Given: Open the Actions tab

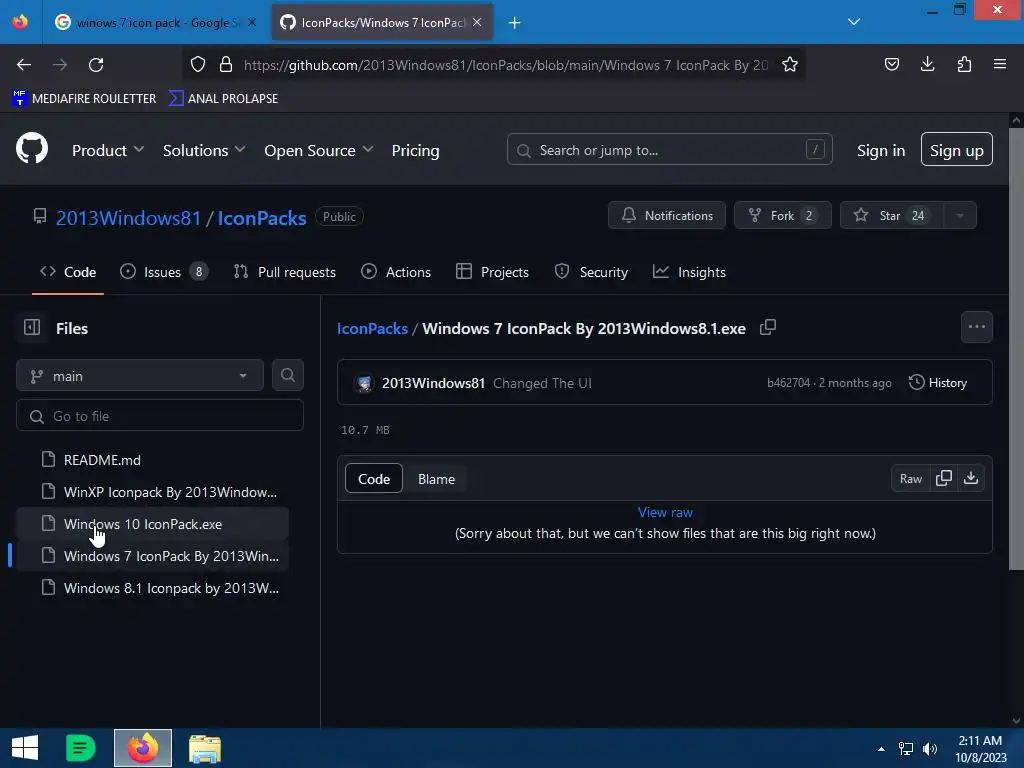Looking at the screenshot, I should tap(396, 272).
